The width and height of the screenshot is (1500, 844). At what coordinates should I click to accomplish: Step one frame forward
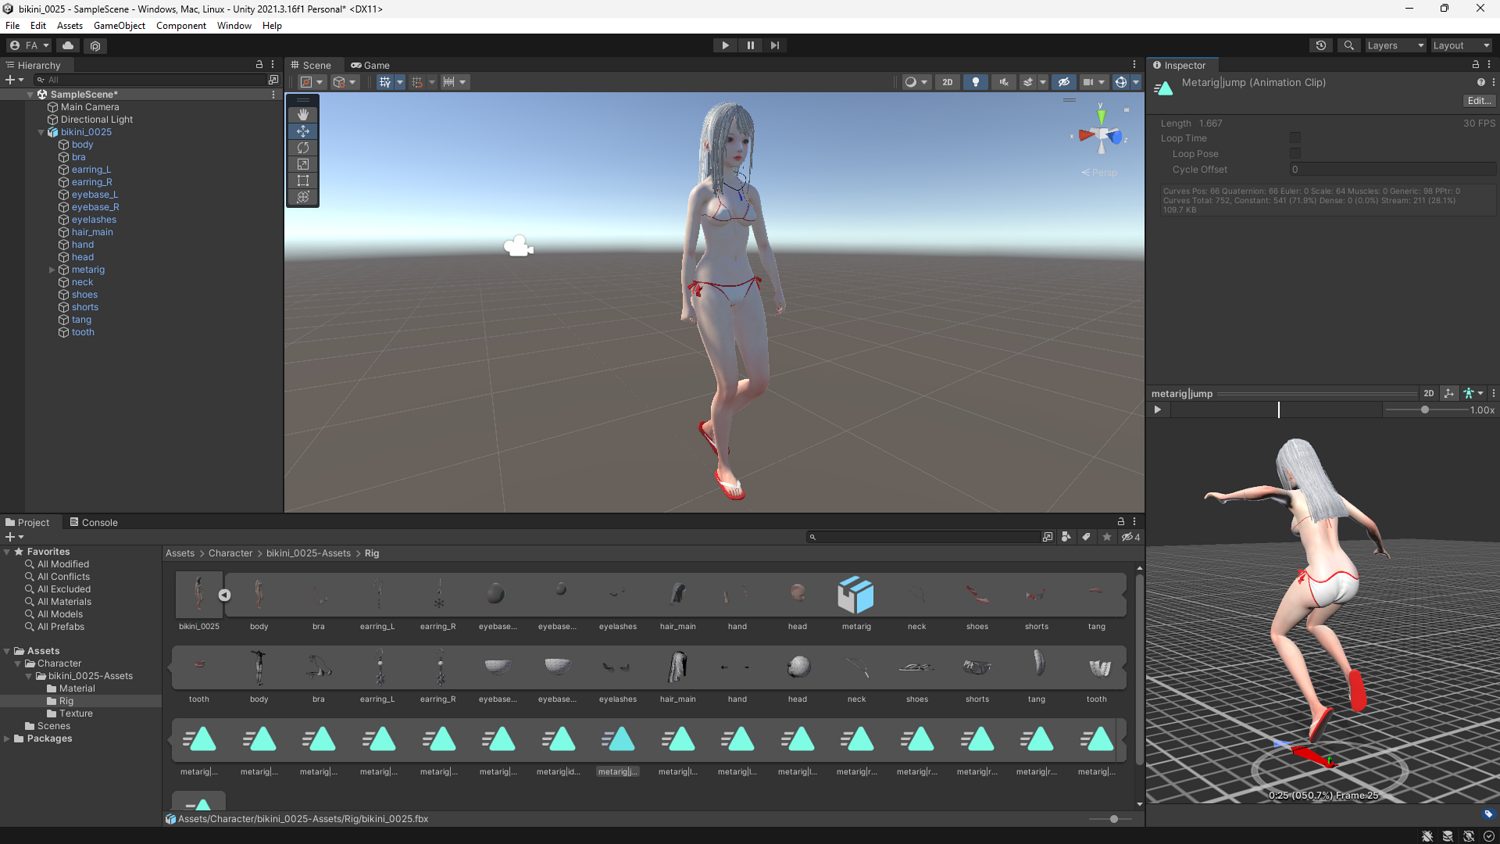[775, 45]
